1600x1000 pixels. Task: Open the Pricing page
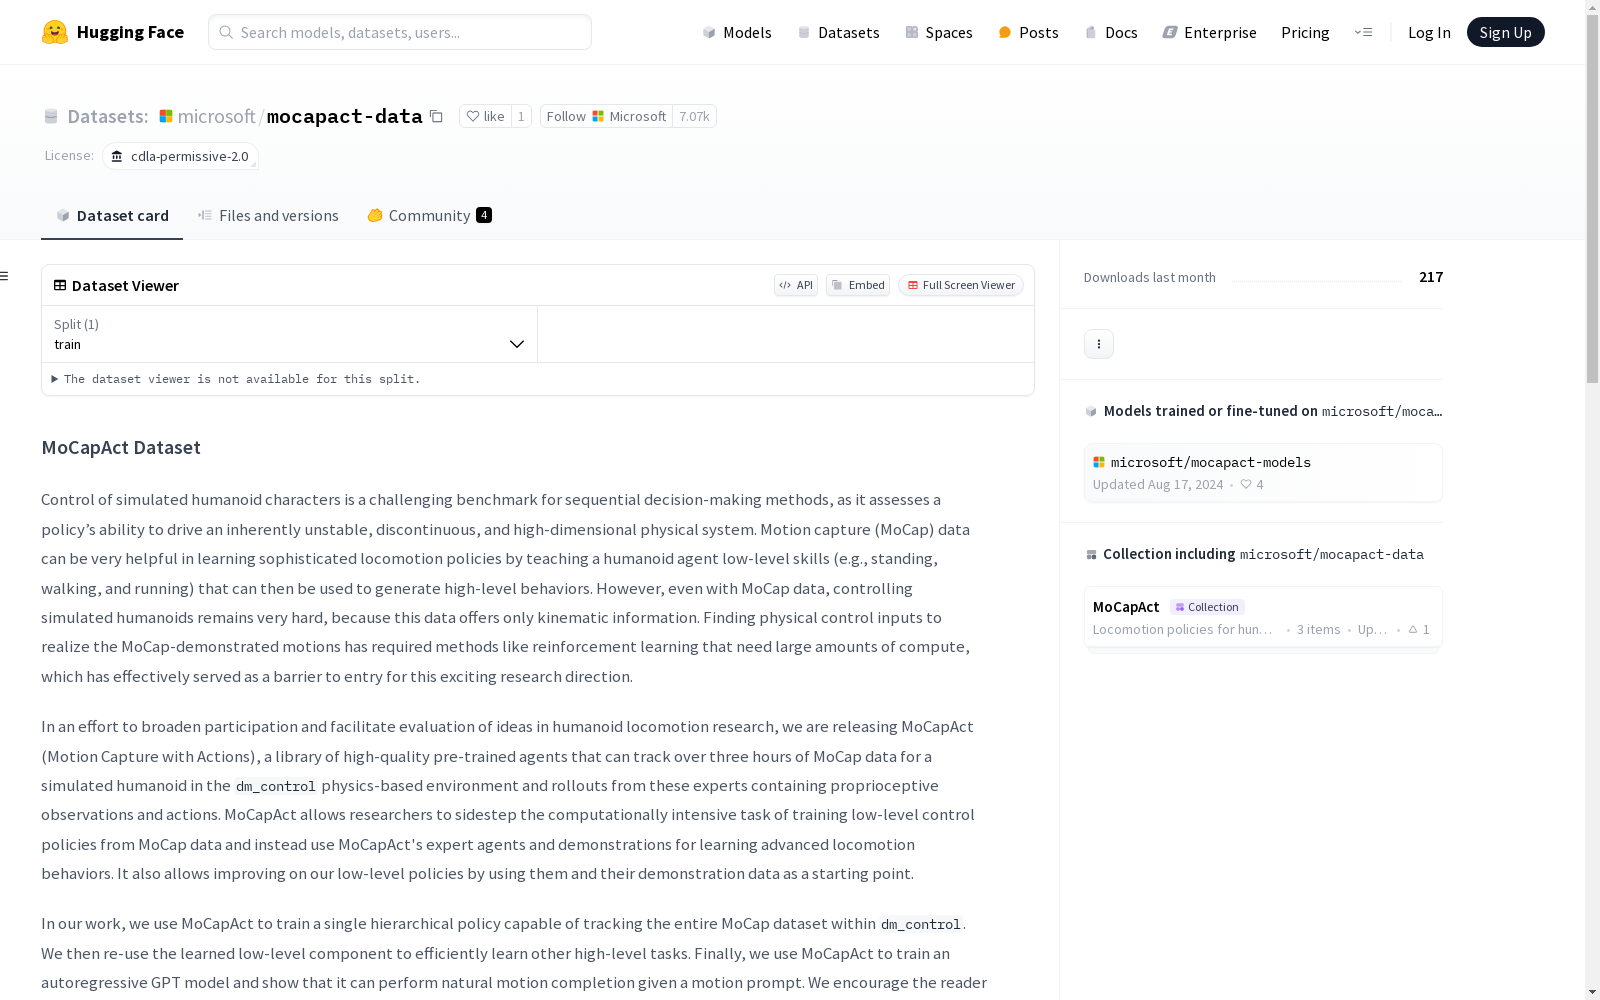click(1305, 32)
